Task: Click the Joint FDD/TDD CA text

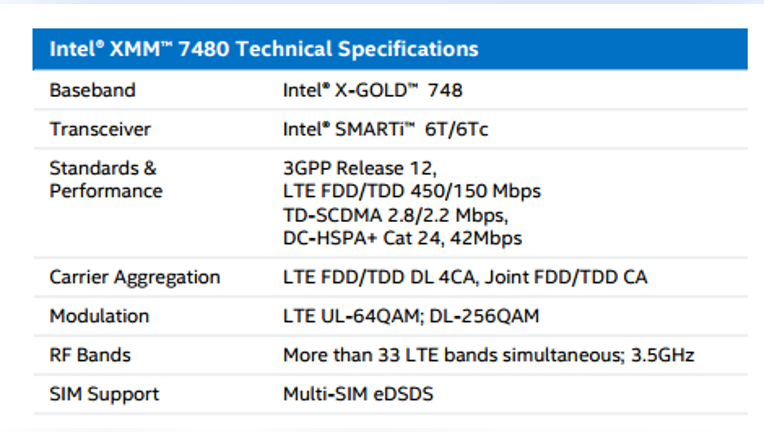Action: point(566,277)
